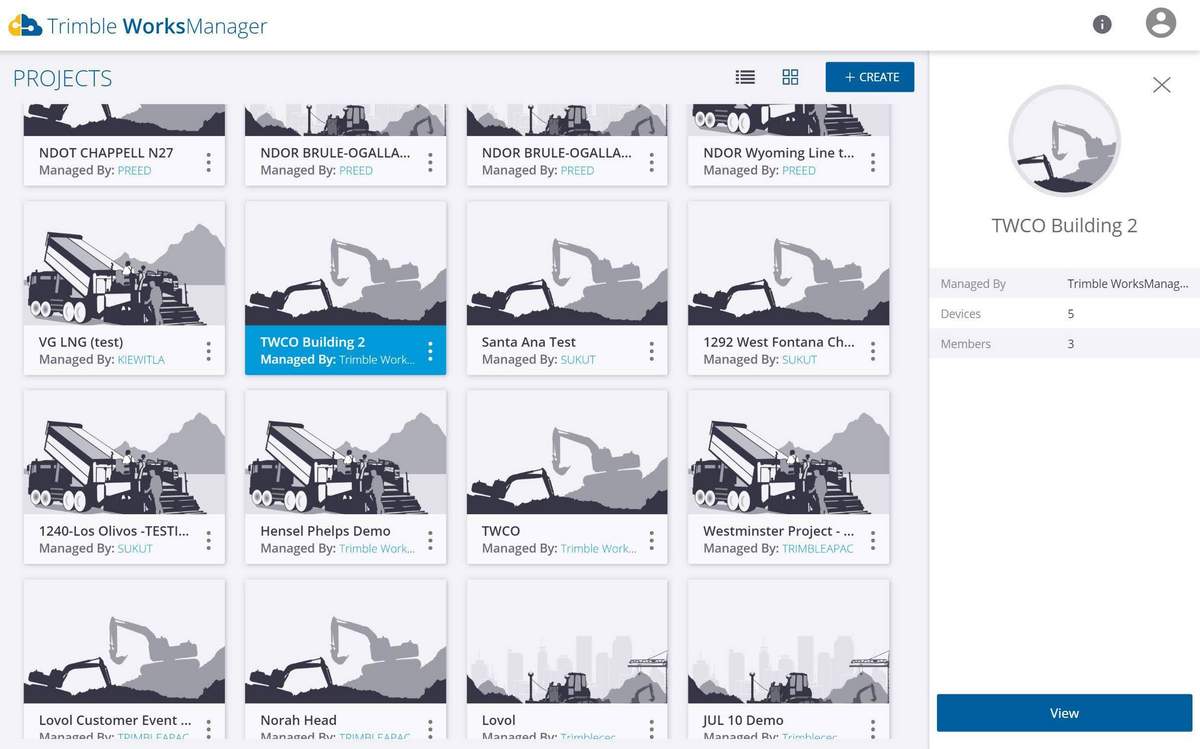
Task: Switch to the grid view layout
Action: (790, 76)
